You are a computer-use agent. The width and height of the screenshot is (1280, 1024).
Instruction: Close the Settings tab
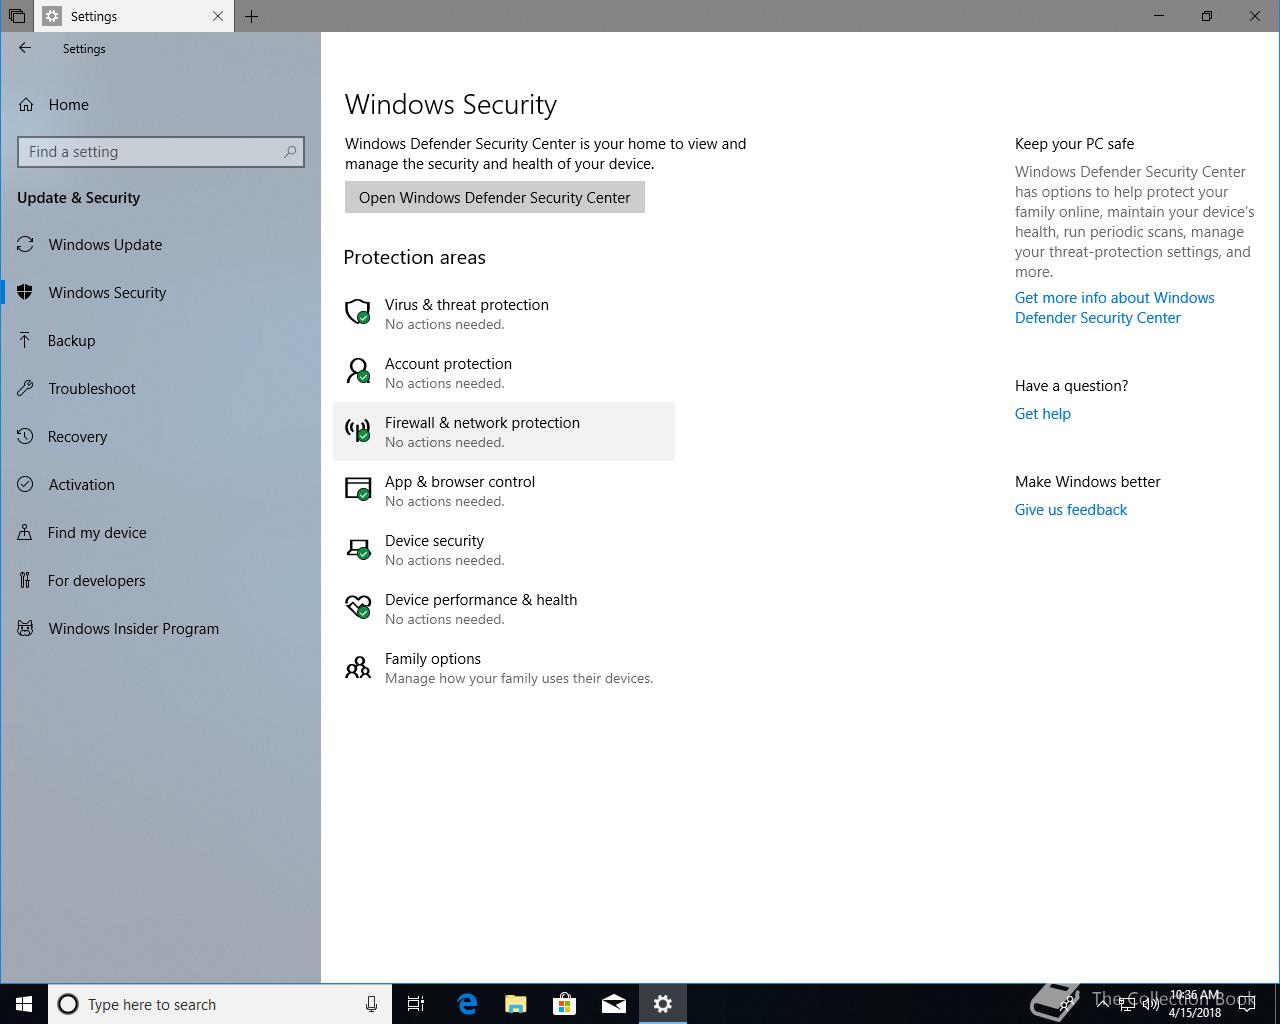pos(218,16)
